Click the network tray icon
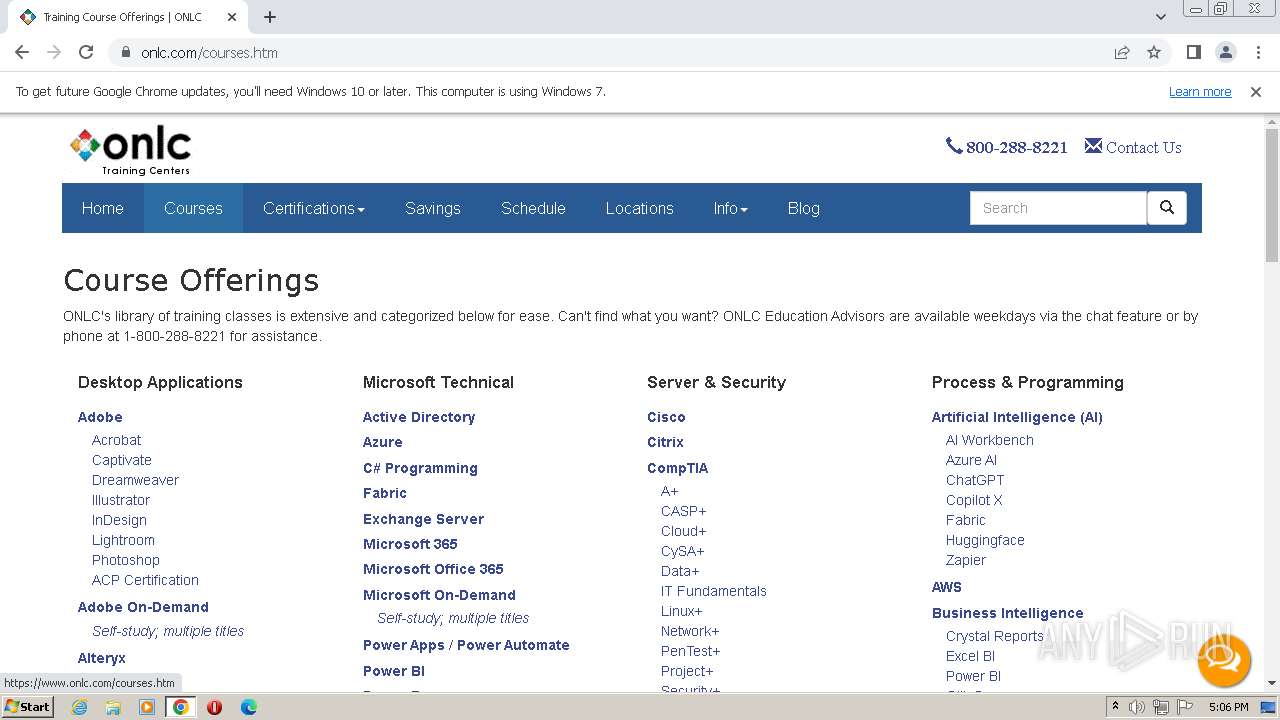Screen dimensions: 1280x720 coord(1160,707)
